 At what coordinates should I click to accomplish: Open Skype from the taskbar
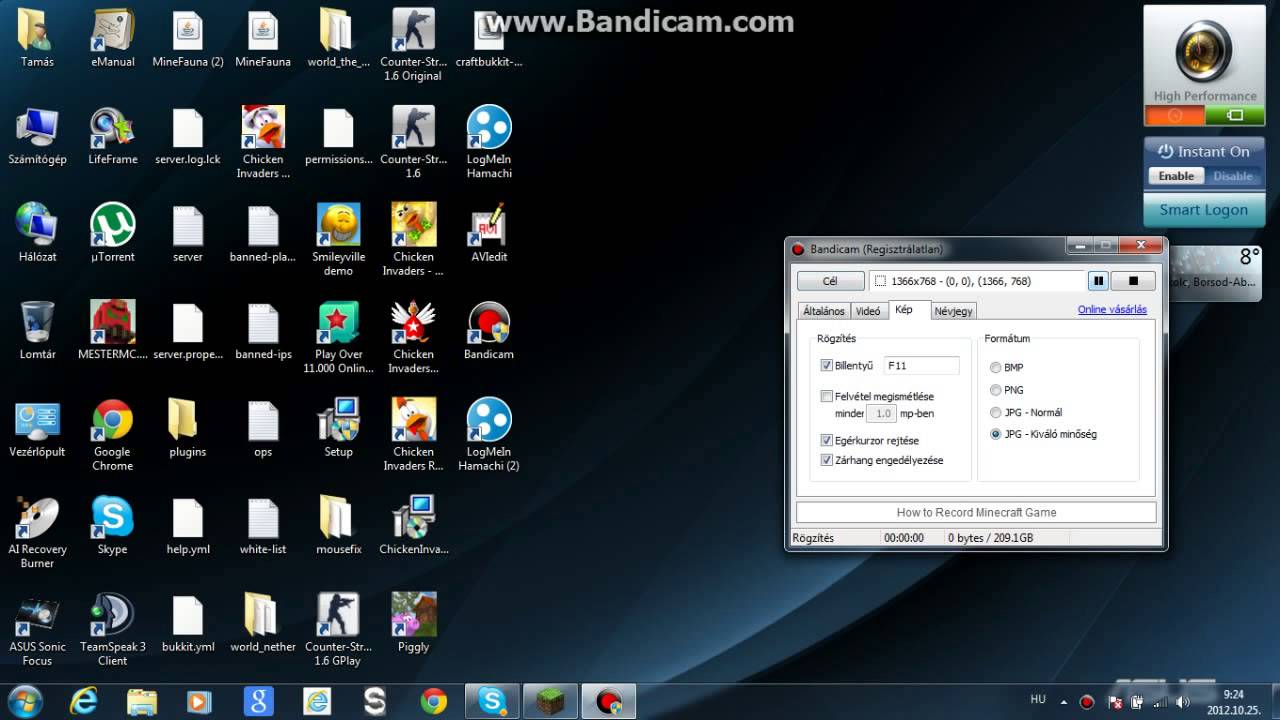(492, 701)
